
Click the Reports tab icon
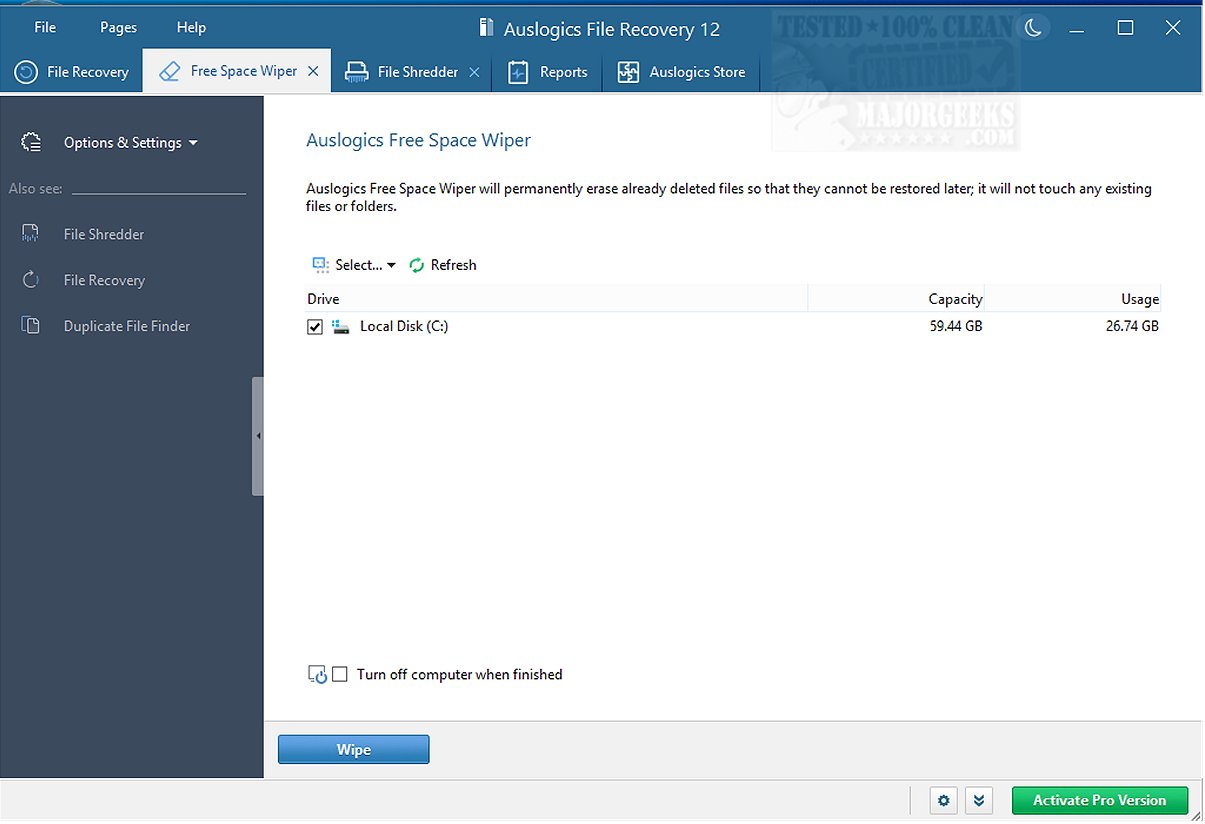518,72
